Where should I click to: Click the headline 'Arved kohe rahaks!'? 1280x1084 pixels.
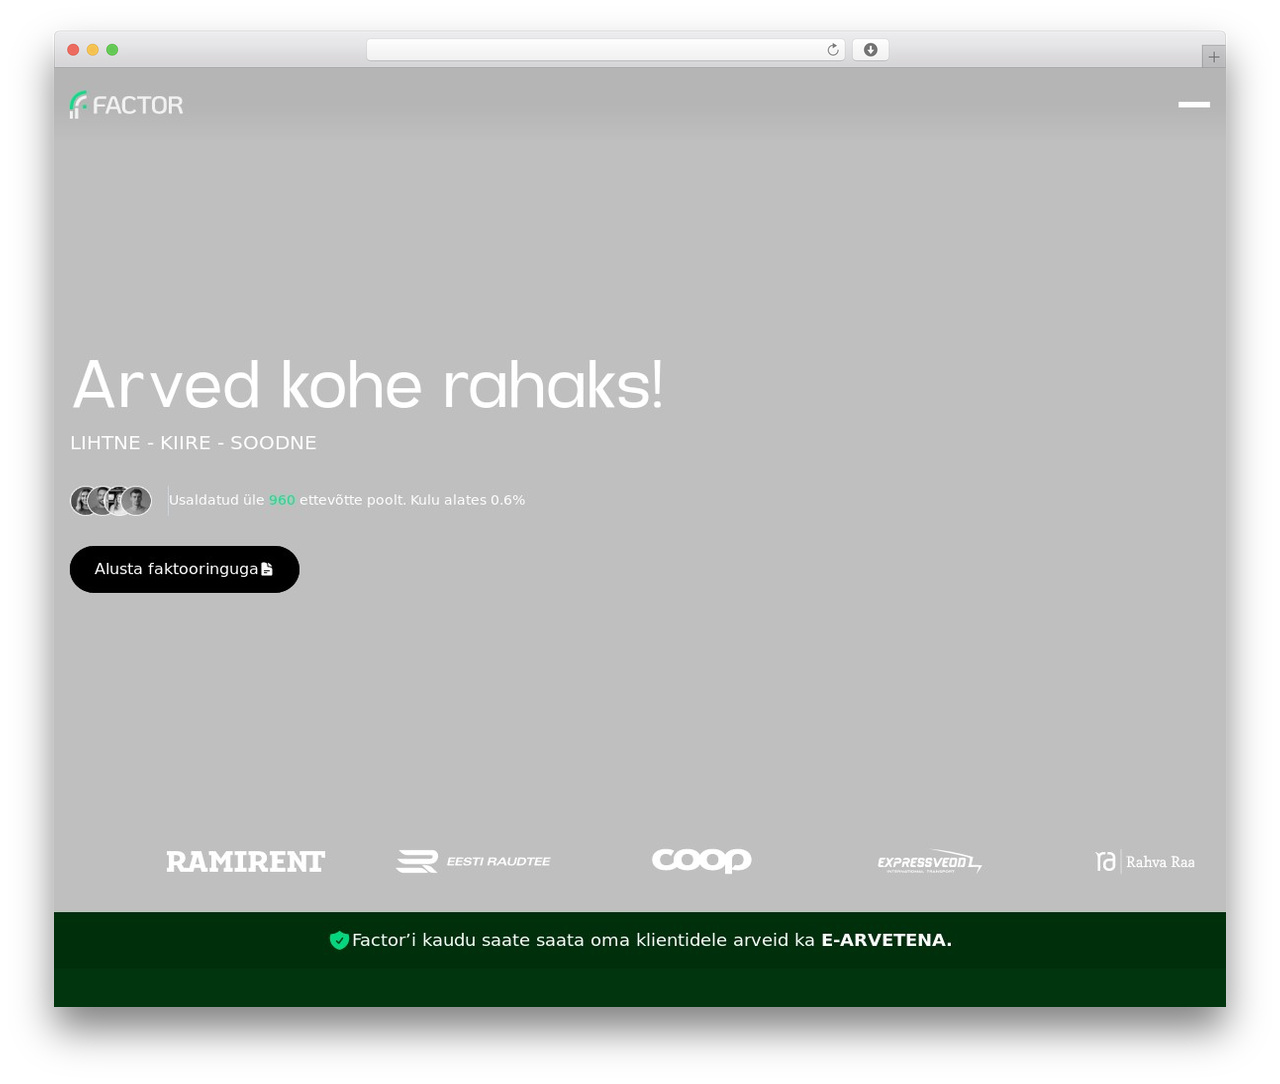367,384
